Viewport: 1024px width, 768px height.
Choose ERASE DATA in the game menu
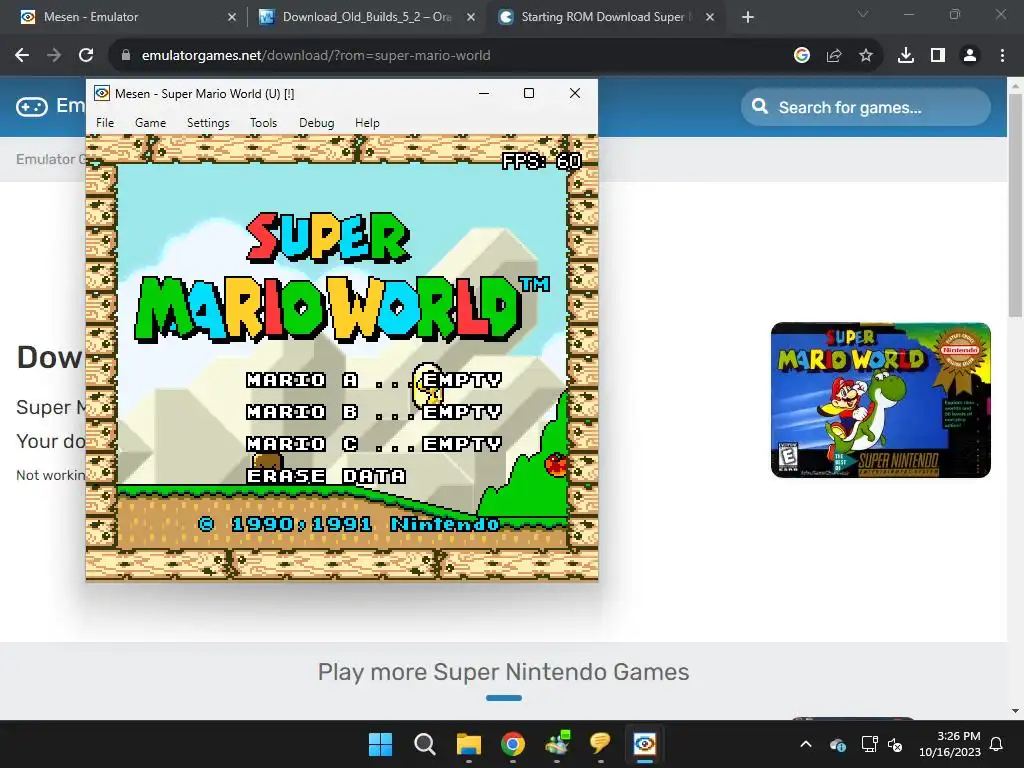(326, 475)
